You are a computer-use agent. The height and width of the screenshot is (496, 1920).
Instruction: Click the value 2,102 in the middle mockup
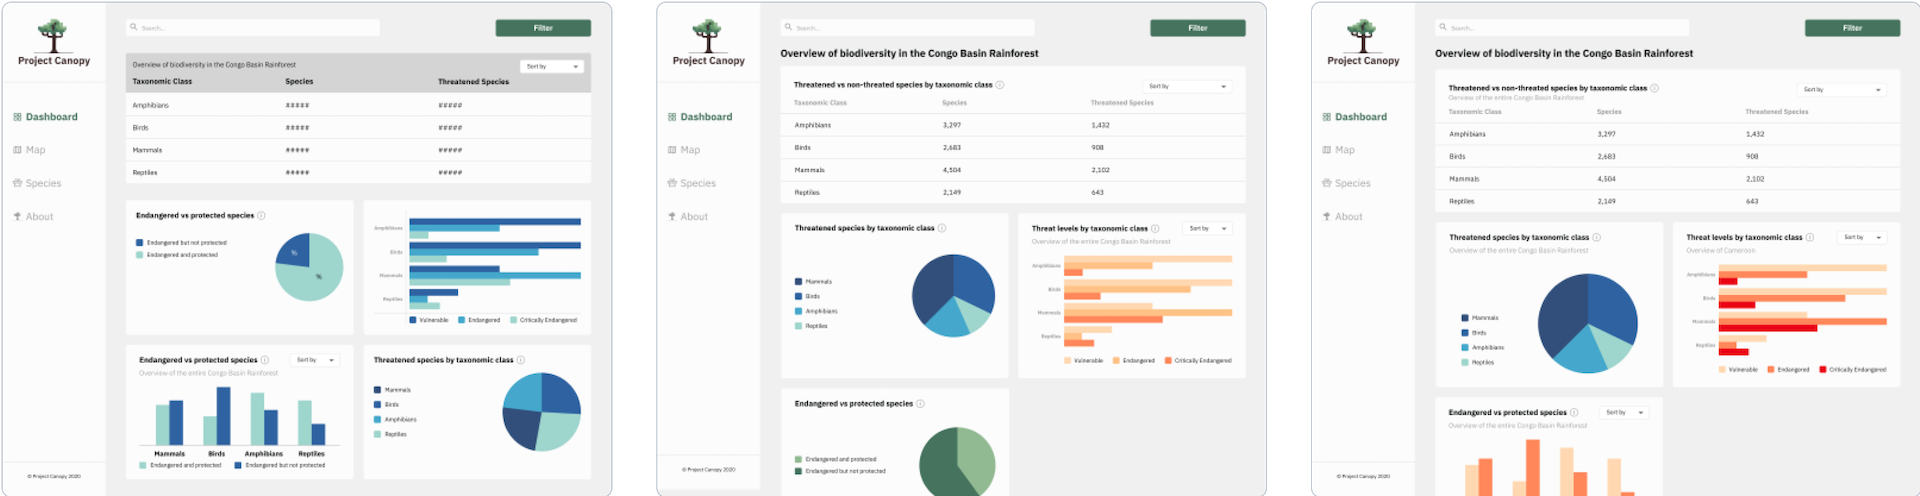pyautogui.click(x=1100, y=170)
